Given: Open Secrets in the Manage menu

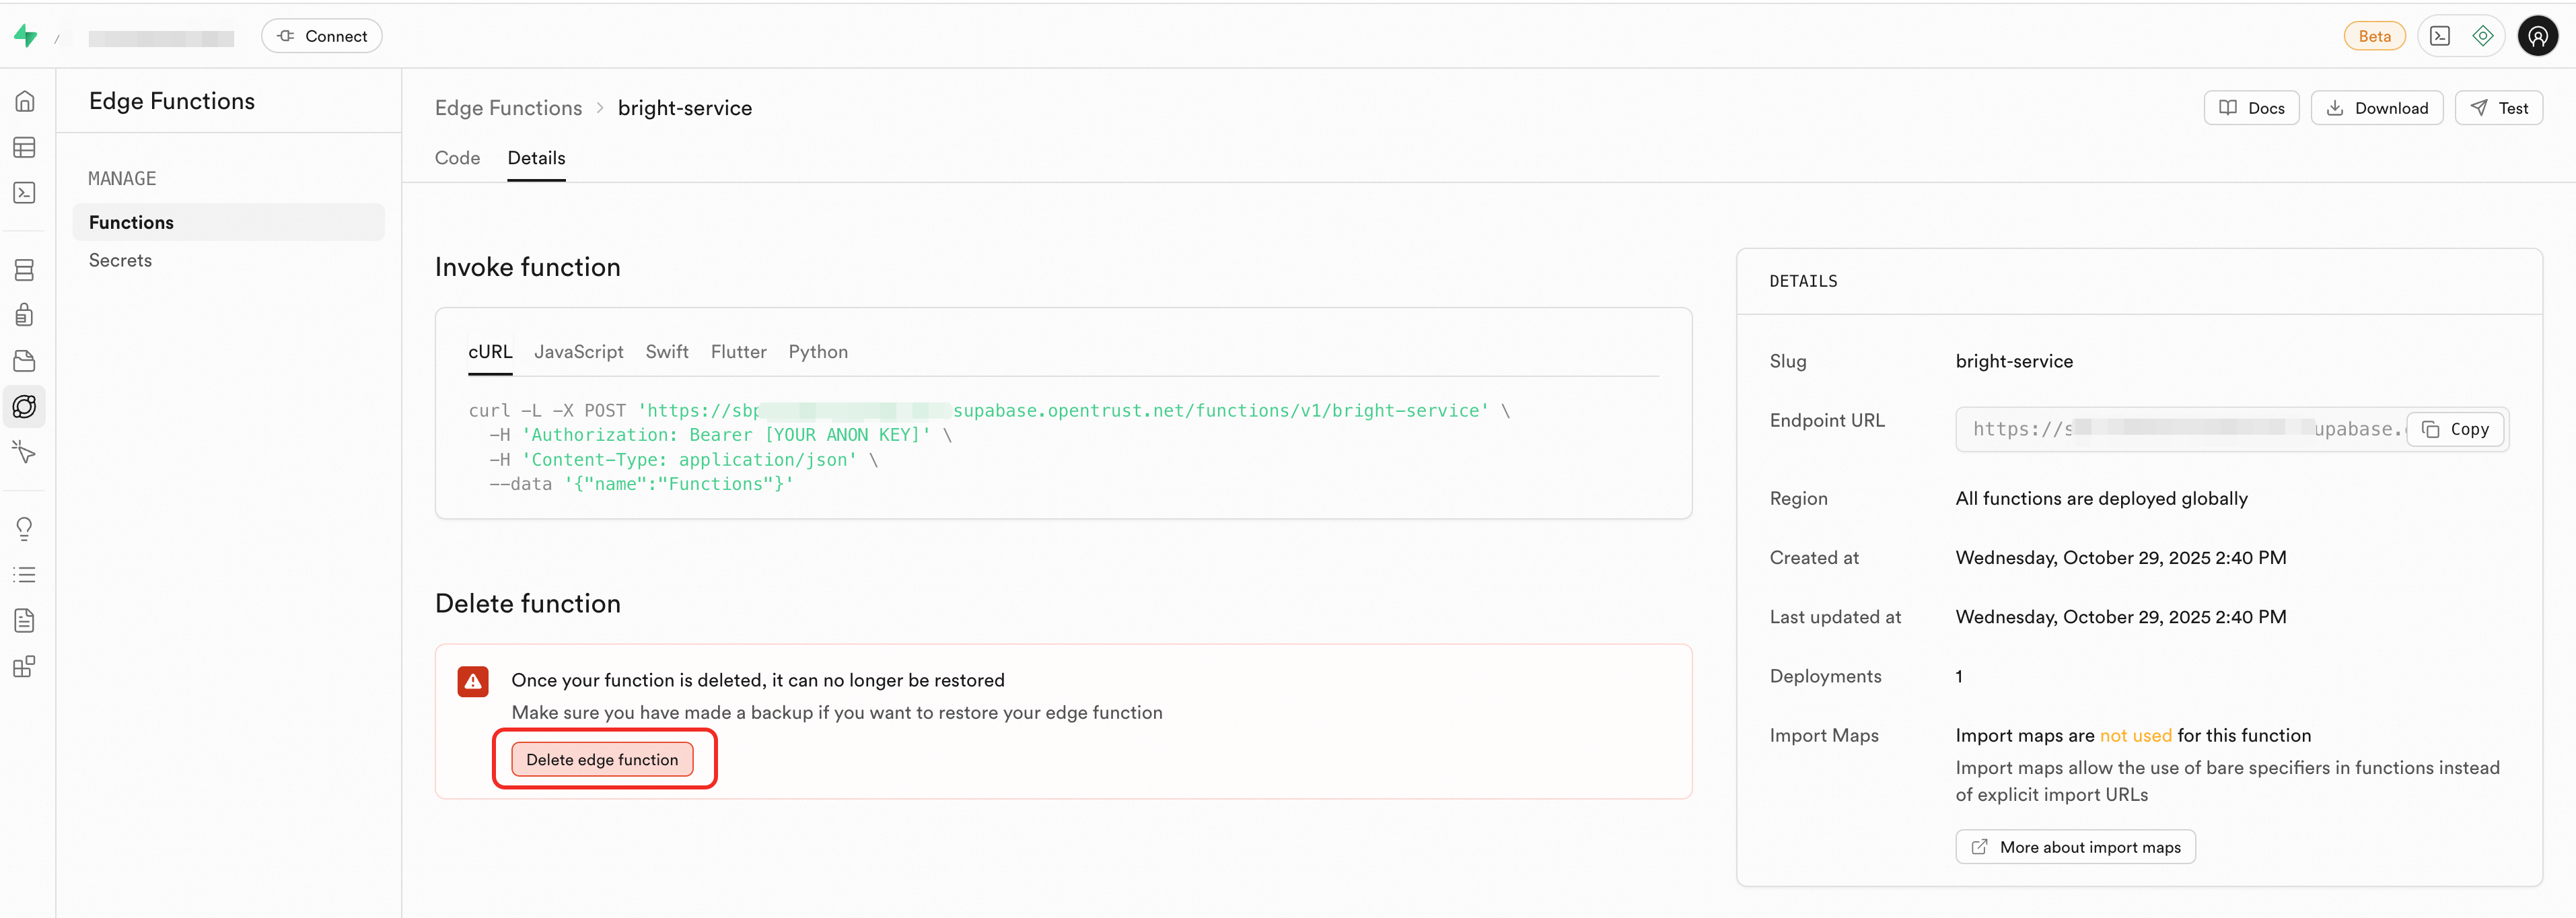Looking at the screenshot, I should 120,260.
